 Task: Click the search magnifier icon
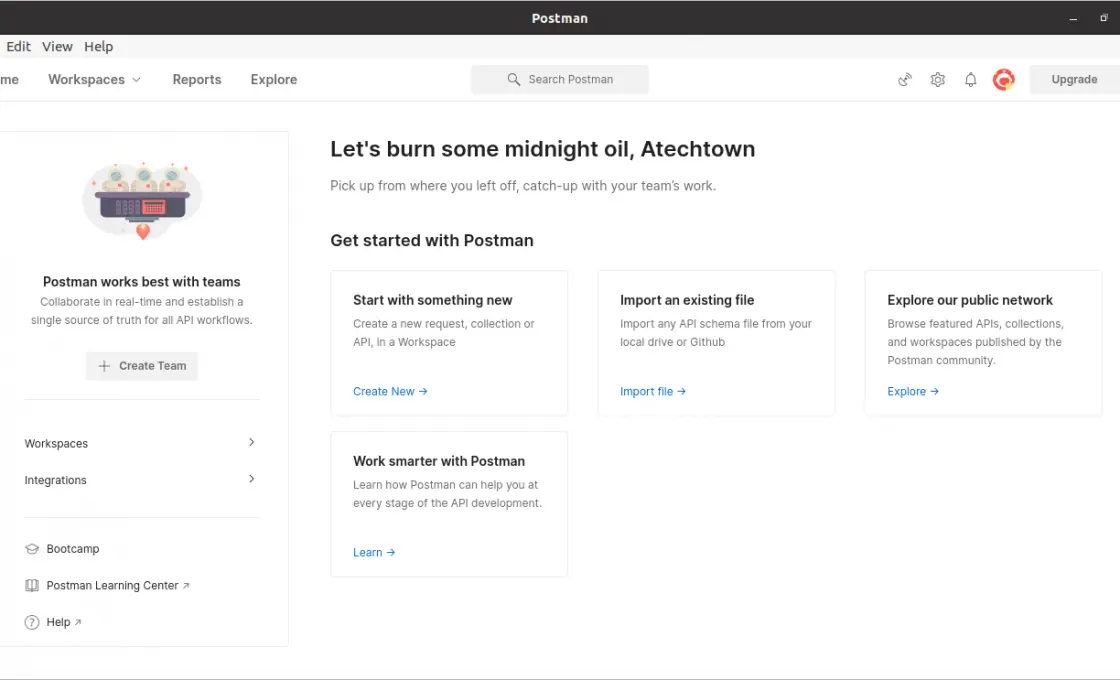514,79
